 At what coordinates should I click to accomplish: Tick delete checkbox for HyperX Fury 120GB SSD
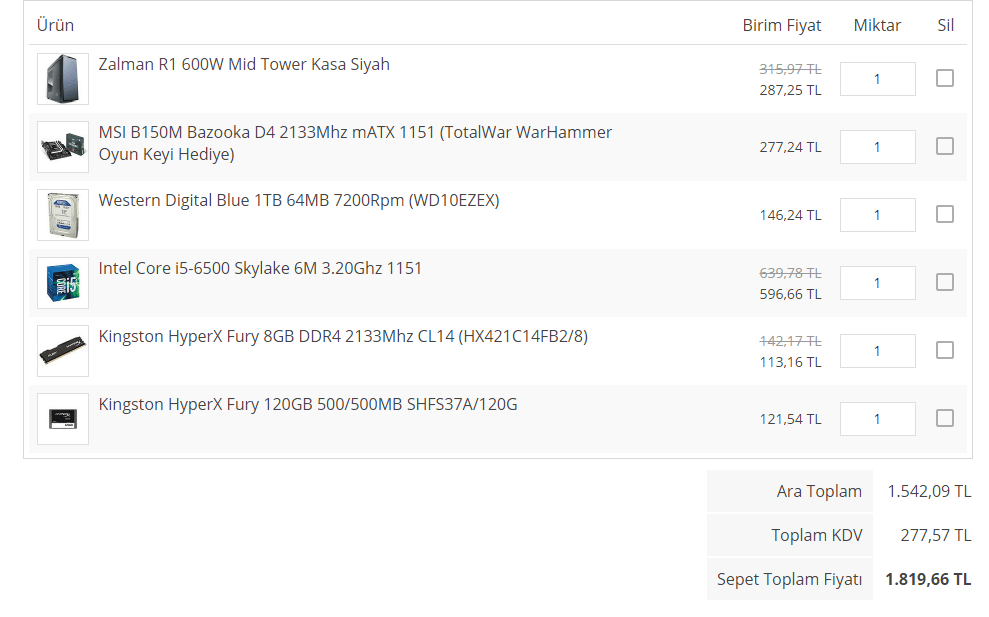click(945, 419)
